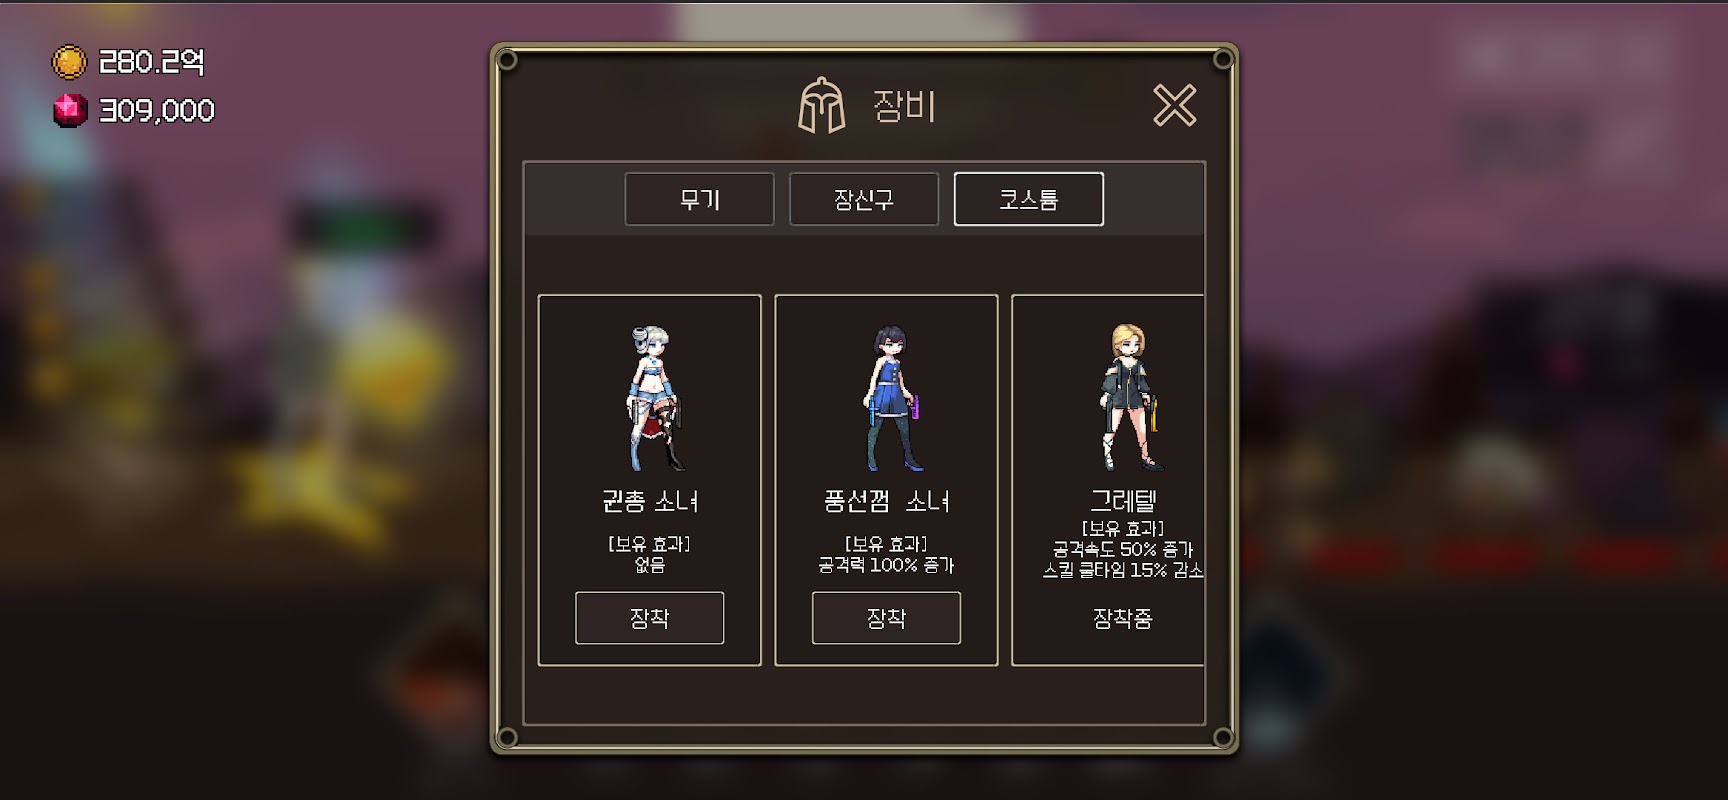Open the 장신구 tab

[864, 199]
